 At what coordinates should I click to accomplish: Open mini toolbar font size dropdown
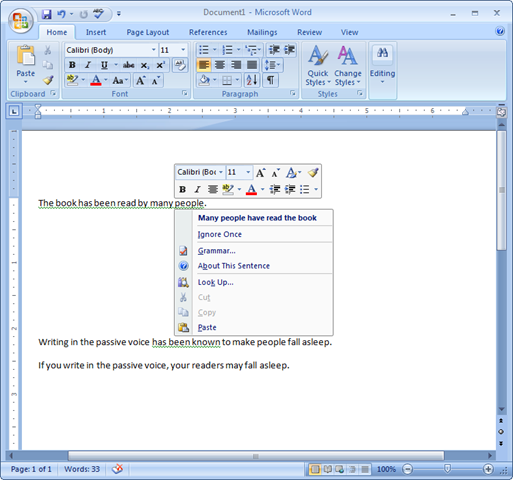click(248, 172)
